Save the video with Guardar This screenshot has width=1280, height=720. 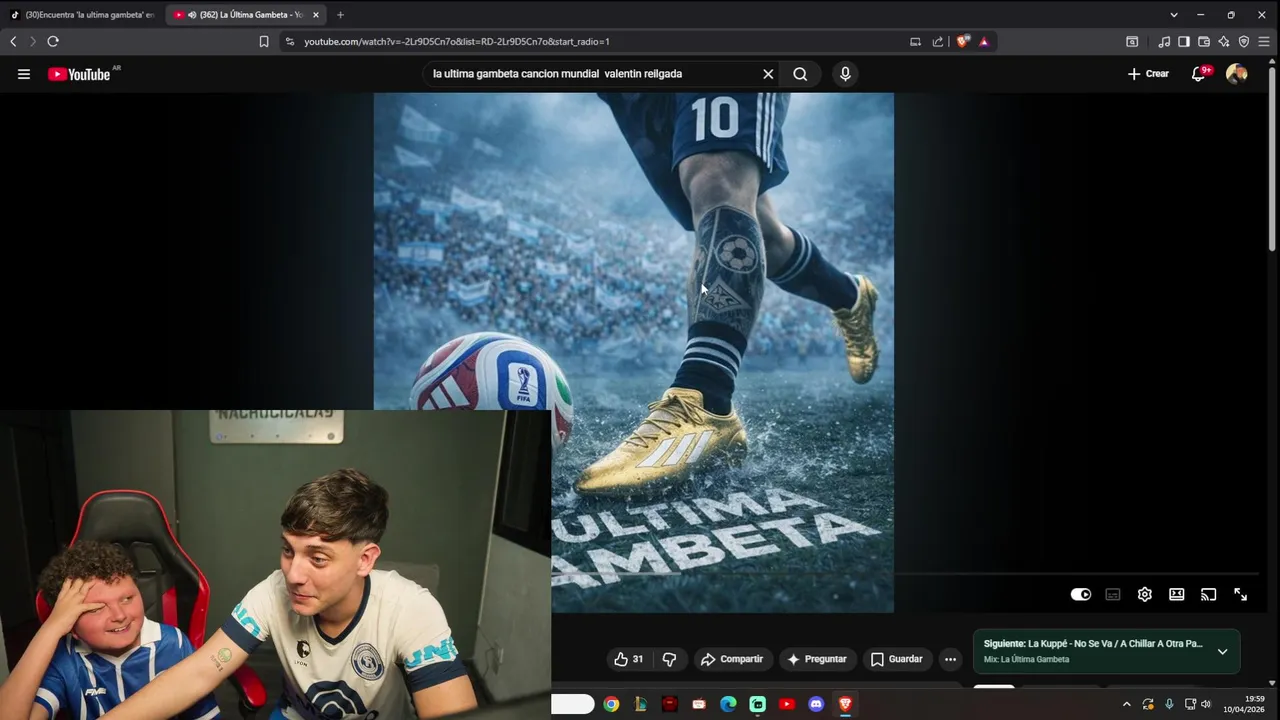click(x=897, y=659)
